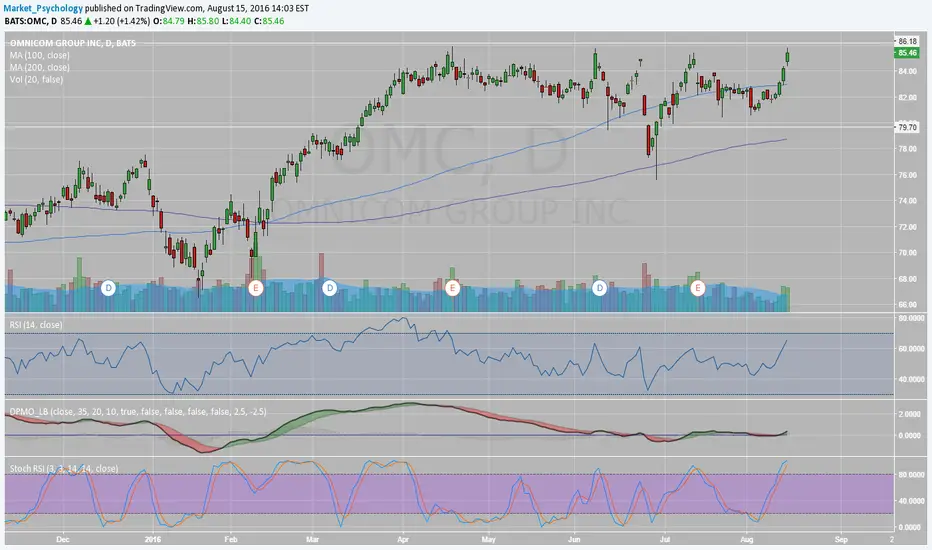Click the L:84.40 low value
The width and height of the screenshot is (932, 550).
pyautogui.click(x=236, y=21)
